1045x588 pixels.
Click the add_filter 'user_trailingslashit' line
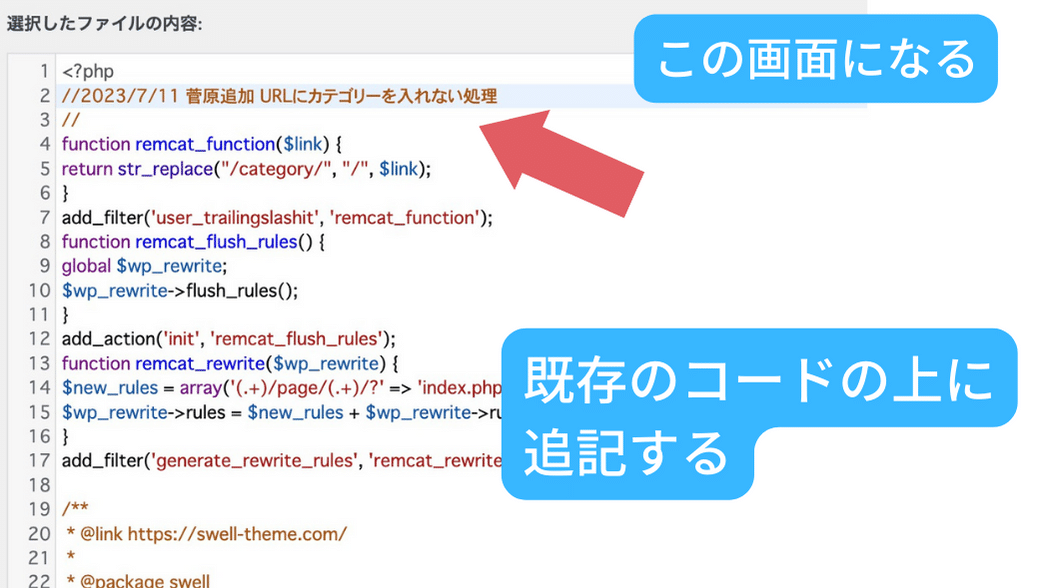tap(277, 217)
